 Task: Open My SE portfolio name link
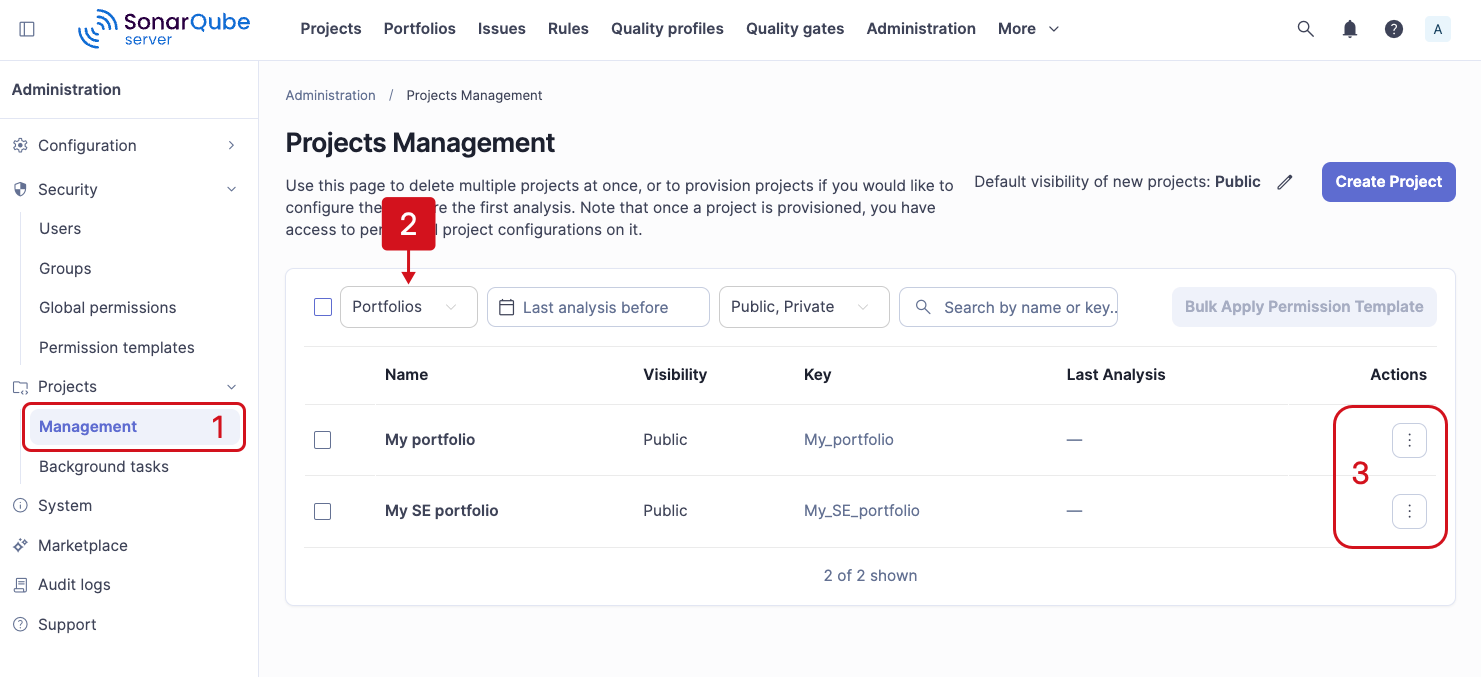pyautogui.click(x=441, y=511)
